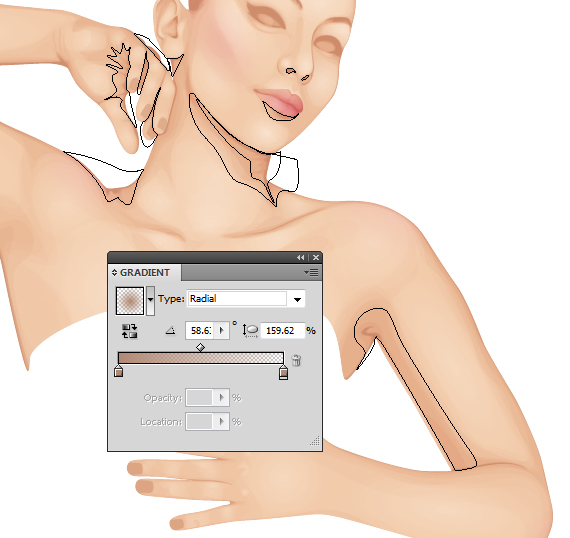Collapse the Gradient panel with double arrows
The width and height of the screenshot is (570, 538).
click(x=300, y=257)
